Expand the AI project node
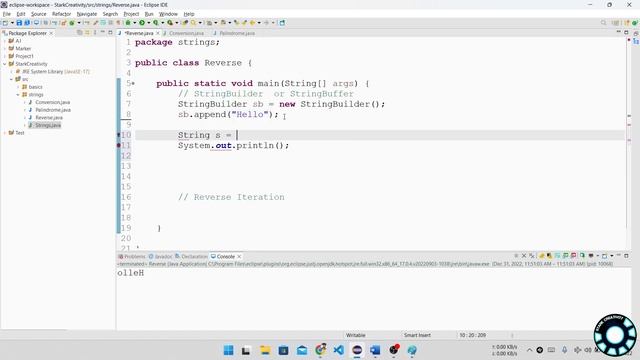The height and width of the screenshot is (360, 640). click(5, 41)
